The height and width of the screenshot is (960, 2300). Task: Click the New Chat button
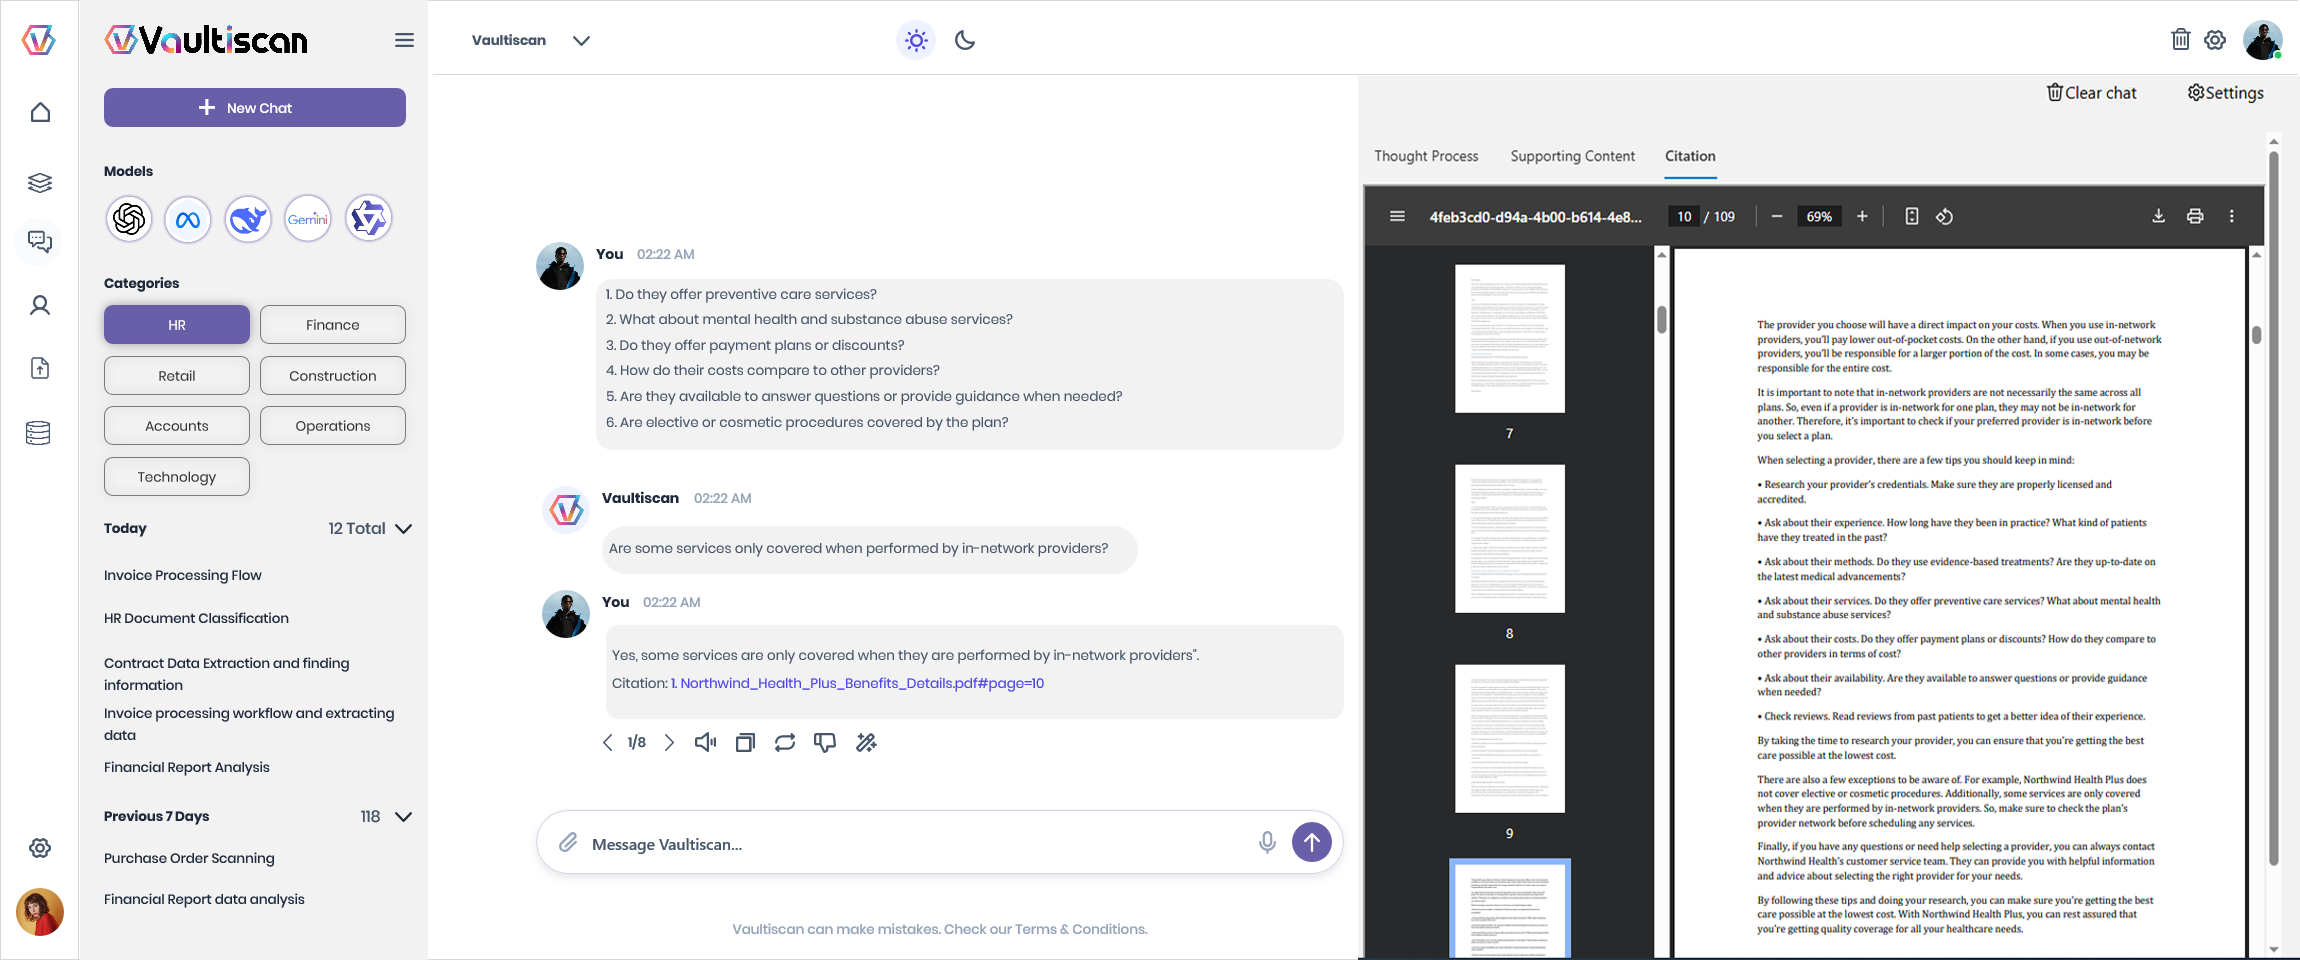click(255, 108)
